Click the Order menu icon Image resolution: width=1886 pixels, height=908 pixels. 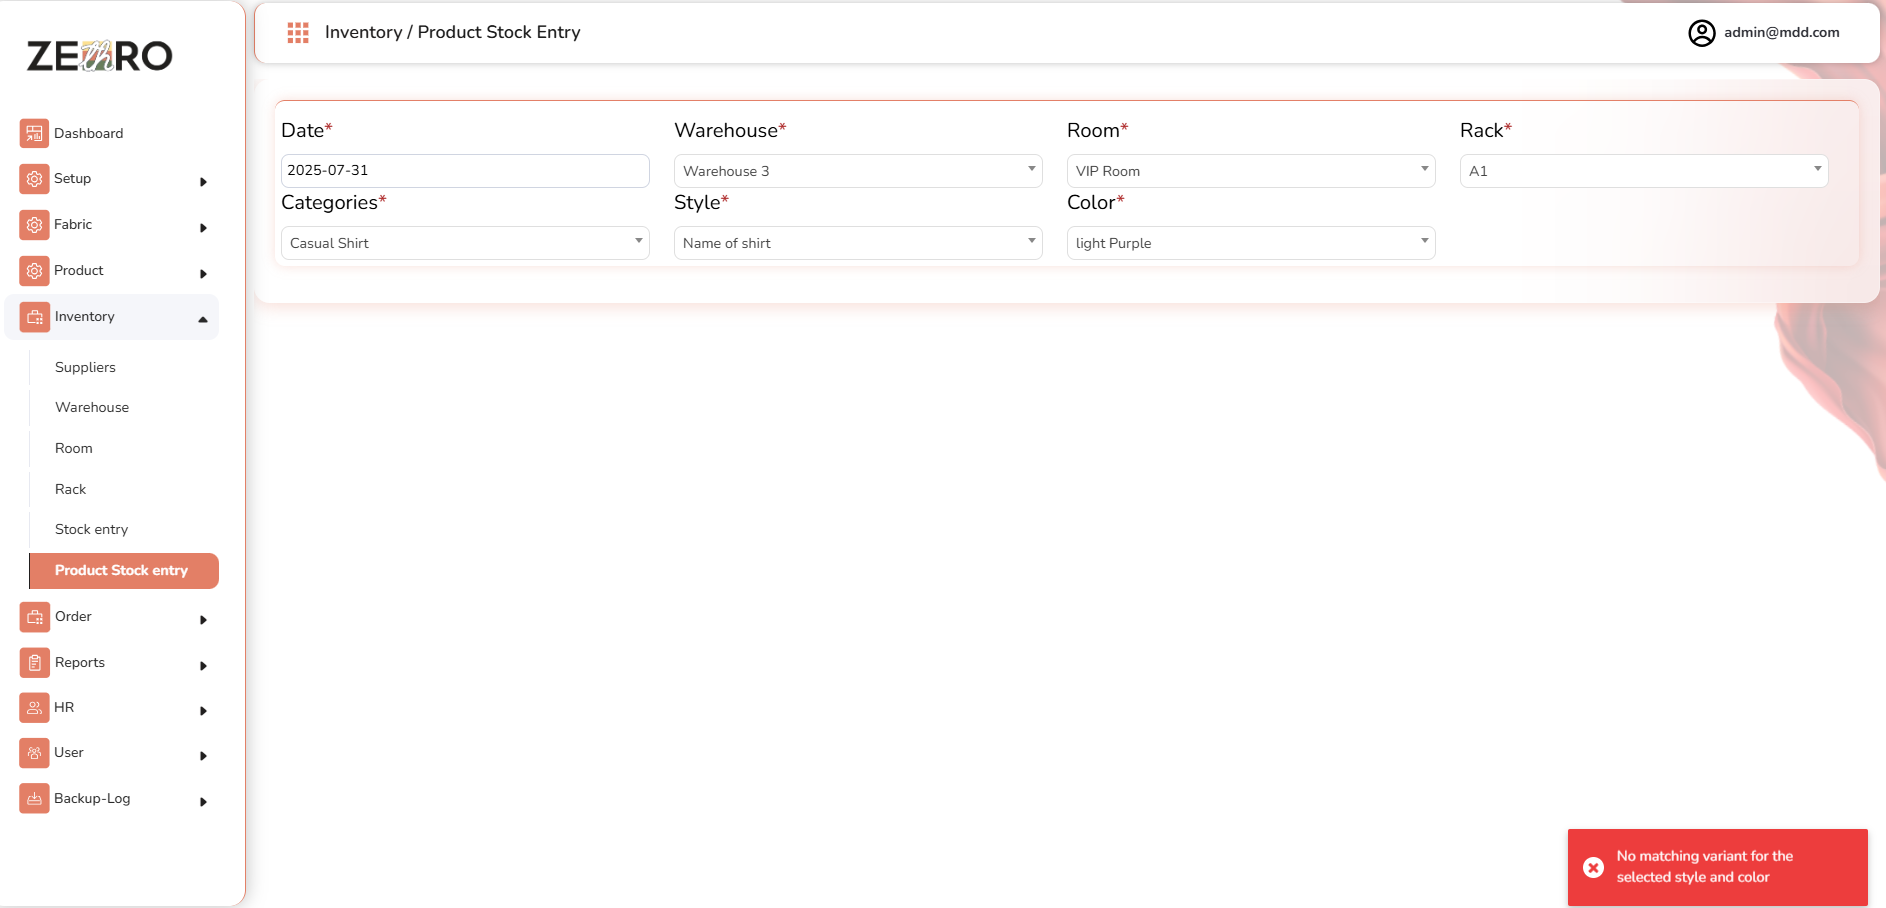click(x=34, y=617)
